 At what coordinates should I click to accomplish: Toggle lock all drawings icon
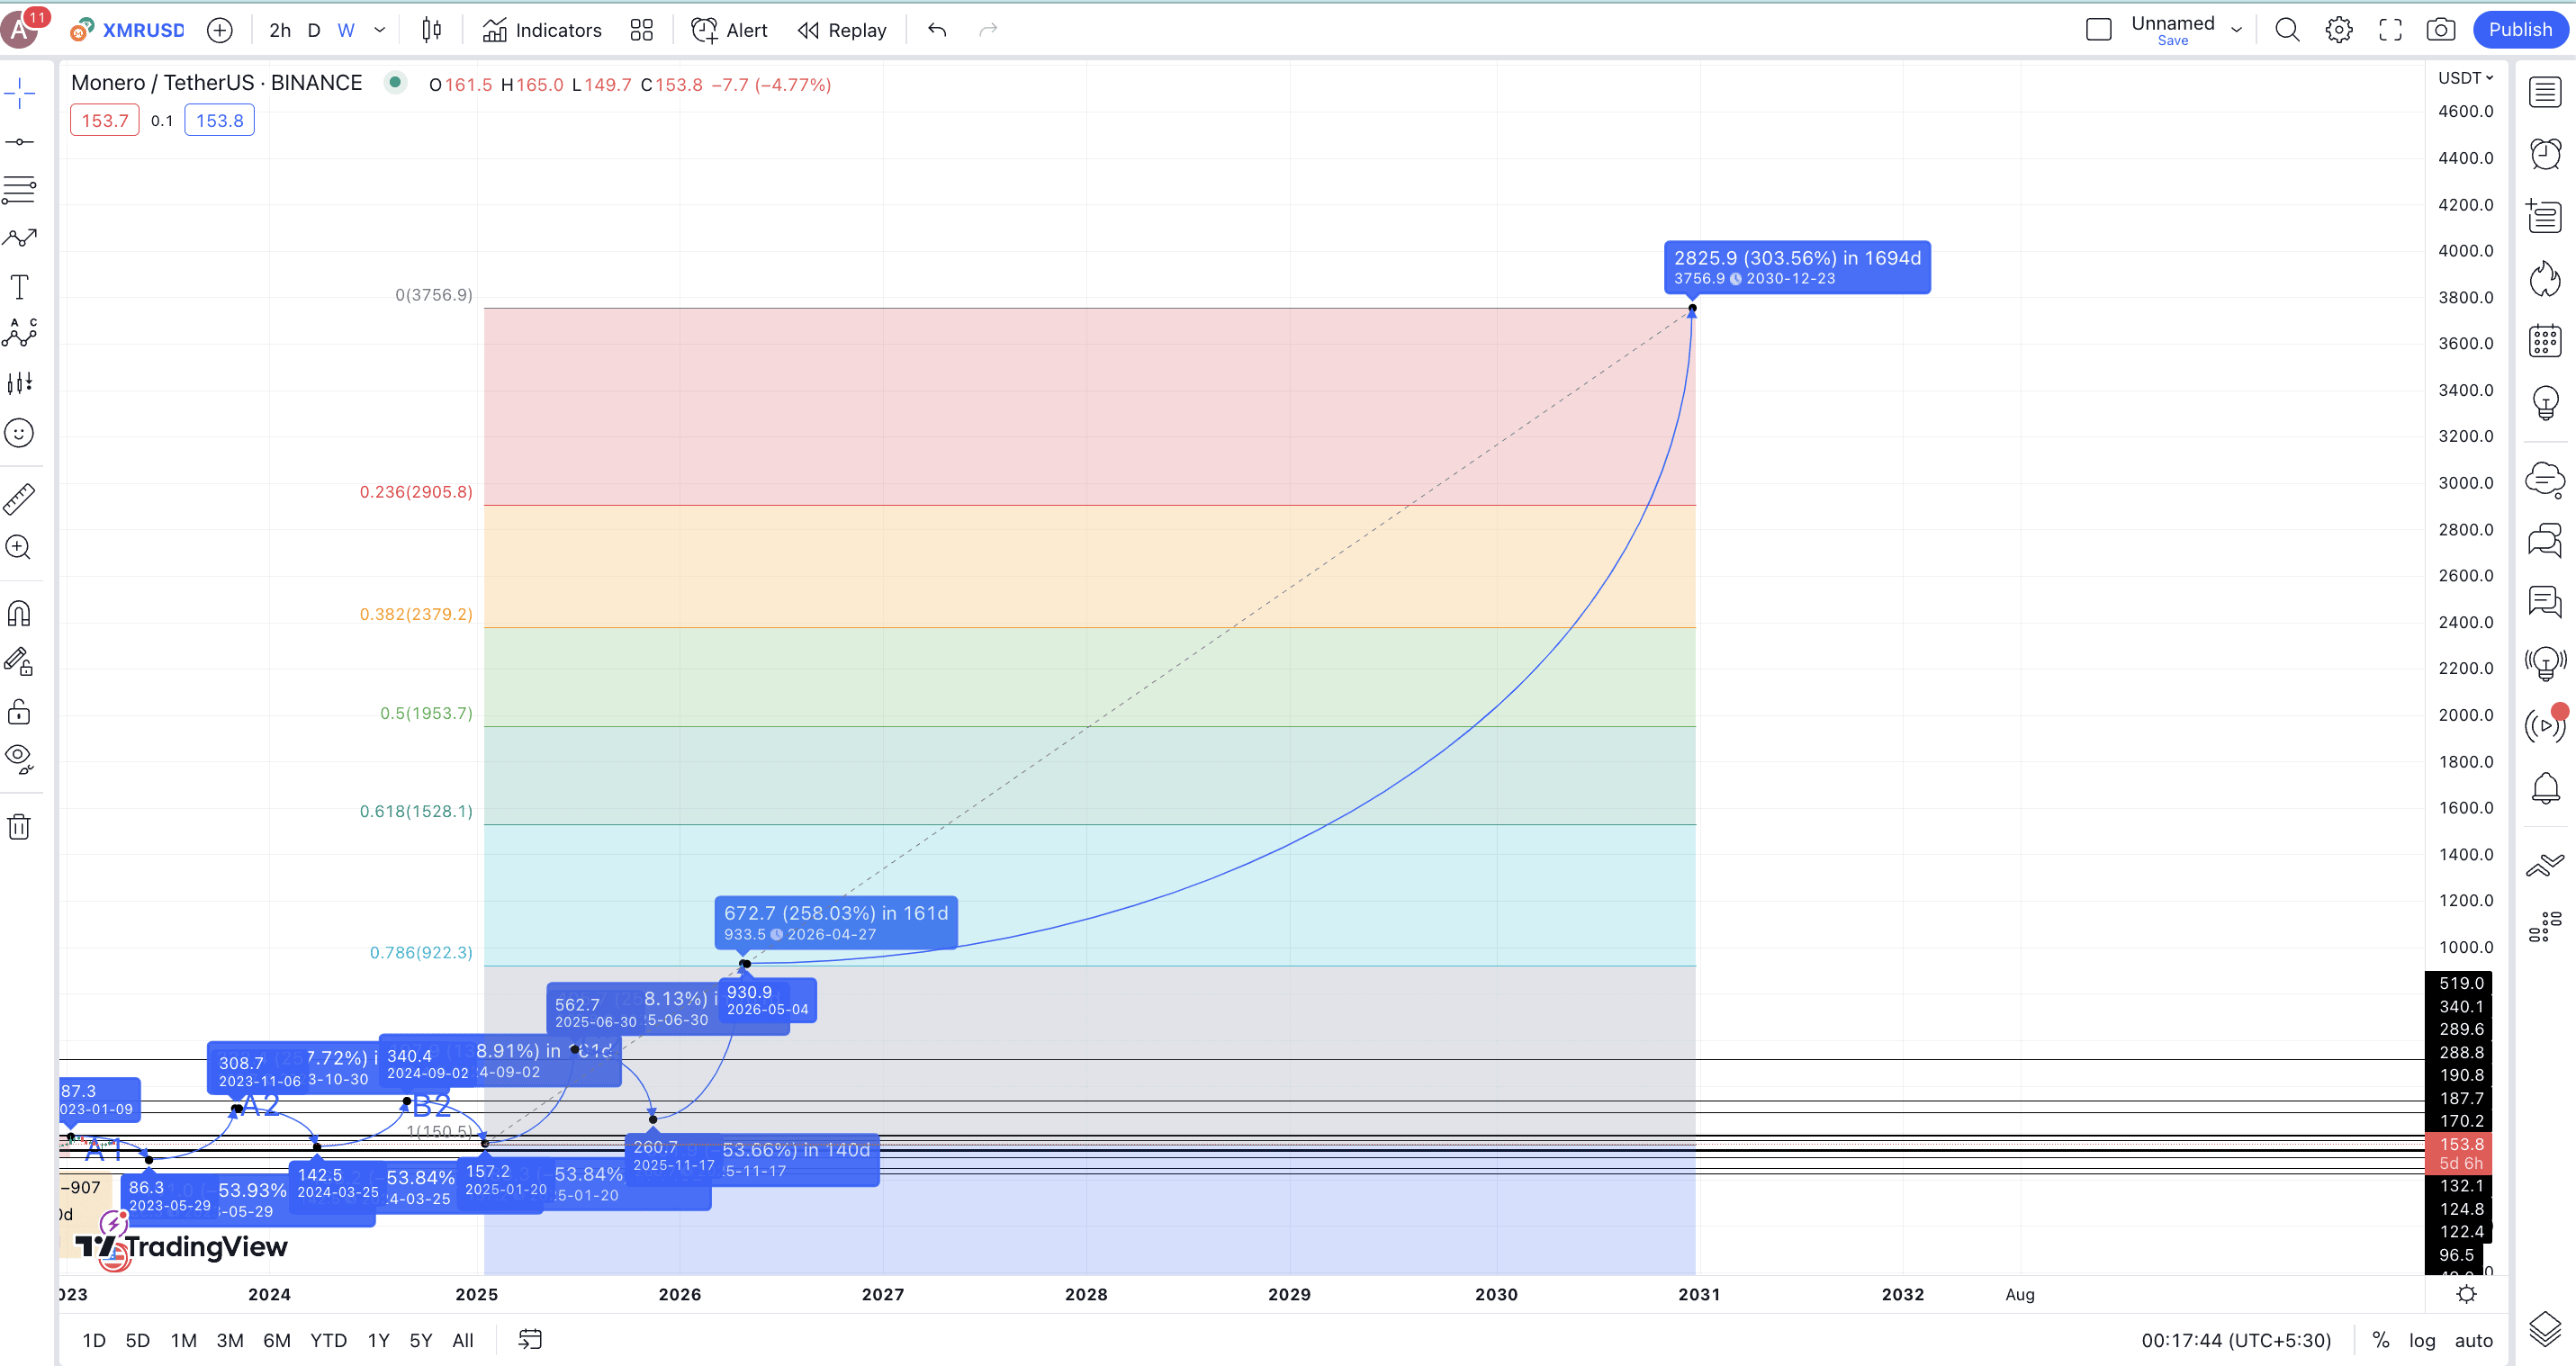point(19,711)
